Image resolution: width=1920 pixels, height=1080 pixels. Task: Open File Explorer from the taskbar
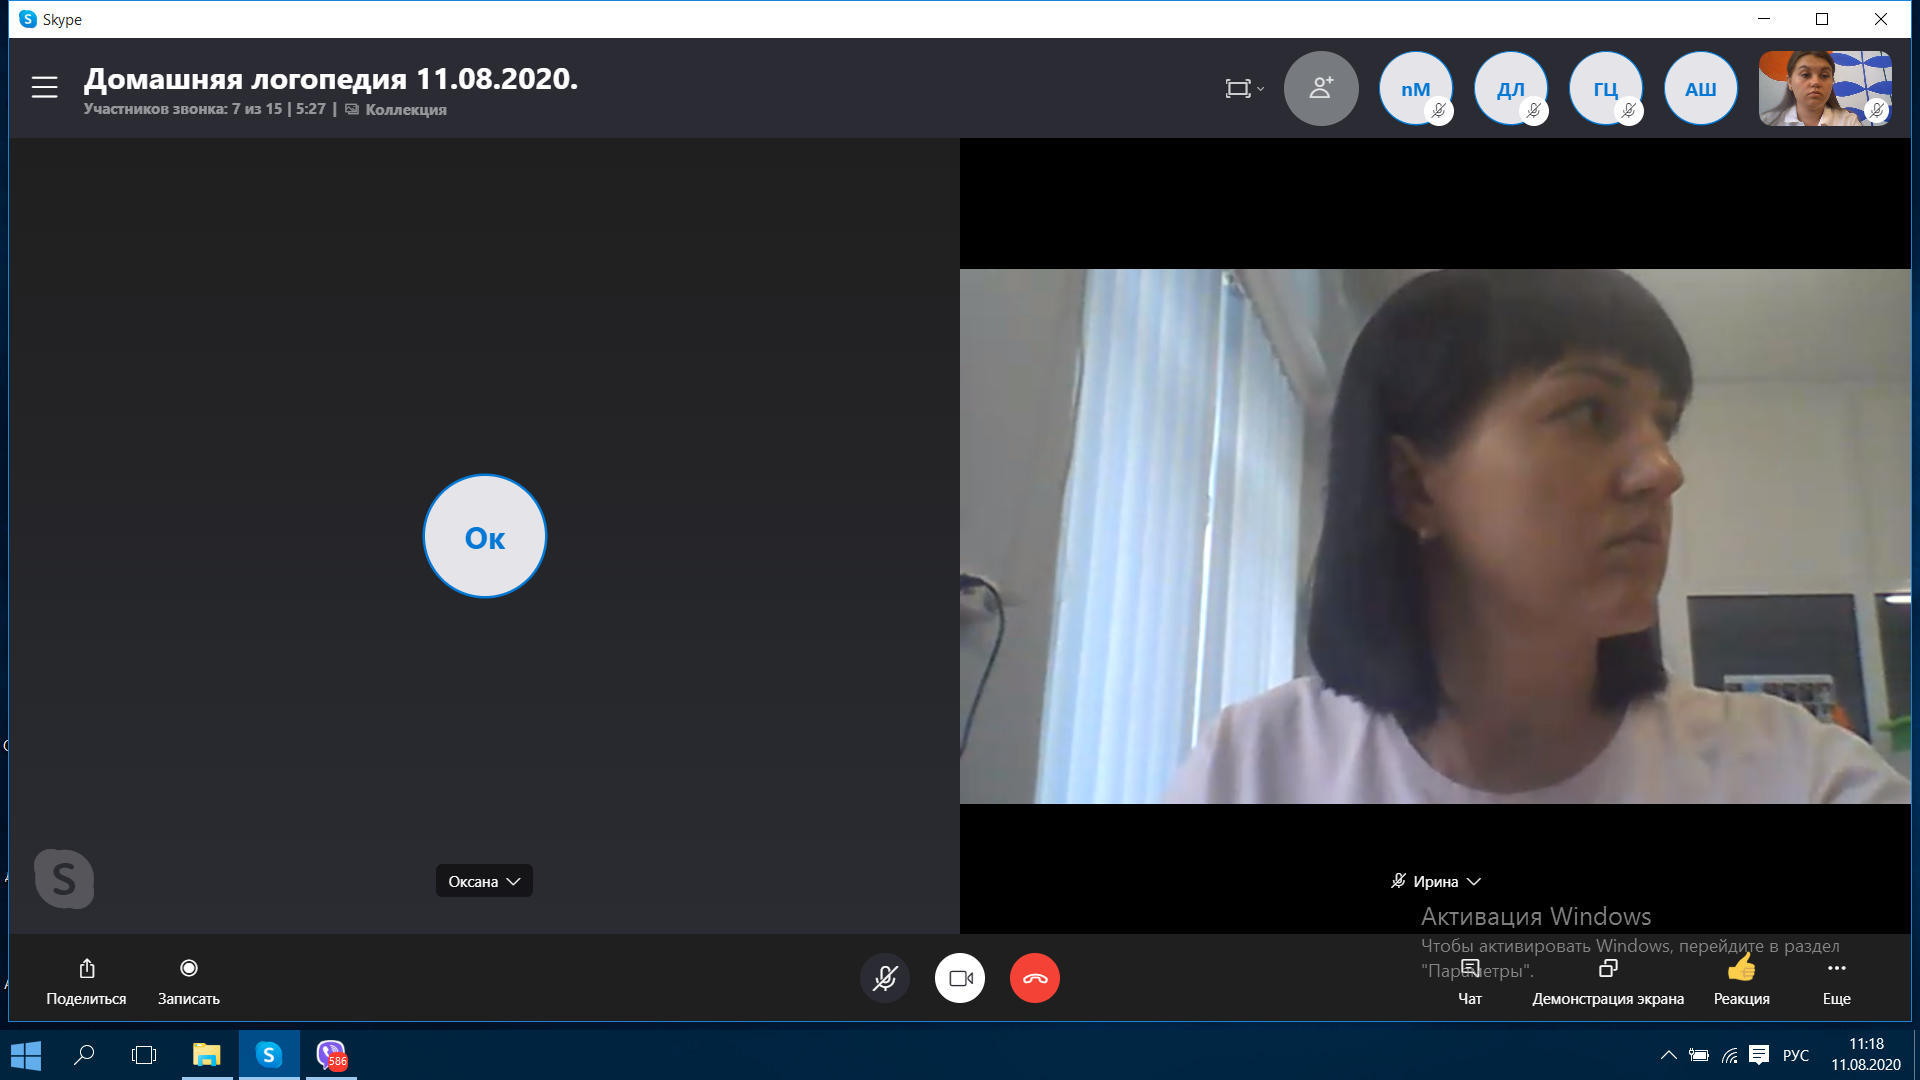click(207, 1055)
